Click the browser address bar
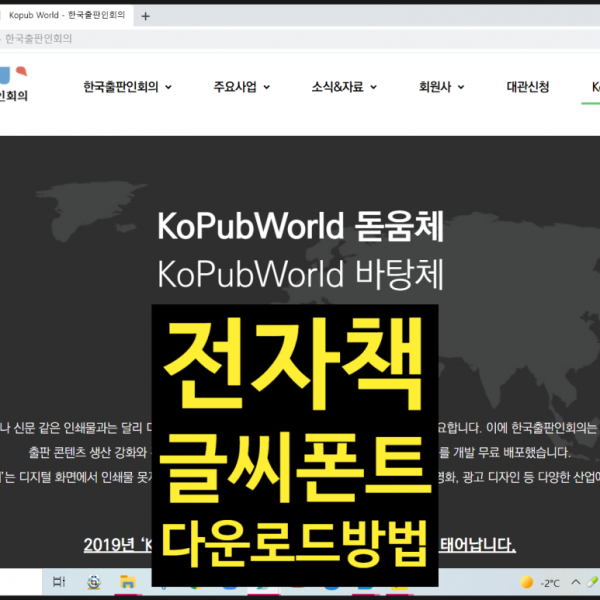The width and height of the screenshot is (600, 600). (x=300, y=39)
